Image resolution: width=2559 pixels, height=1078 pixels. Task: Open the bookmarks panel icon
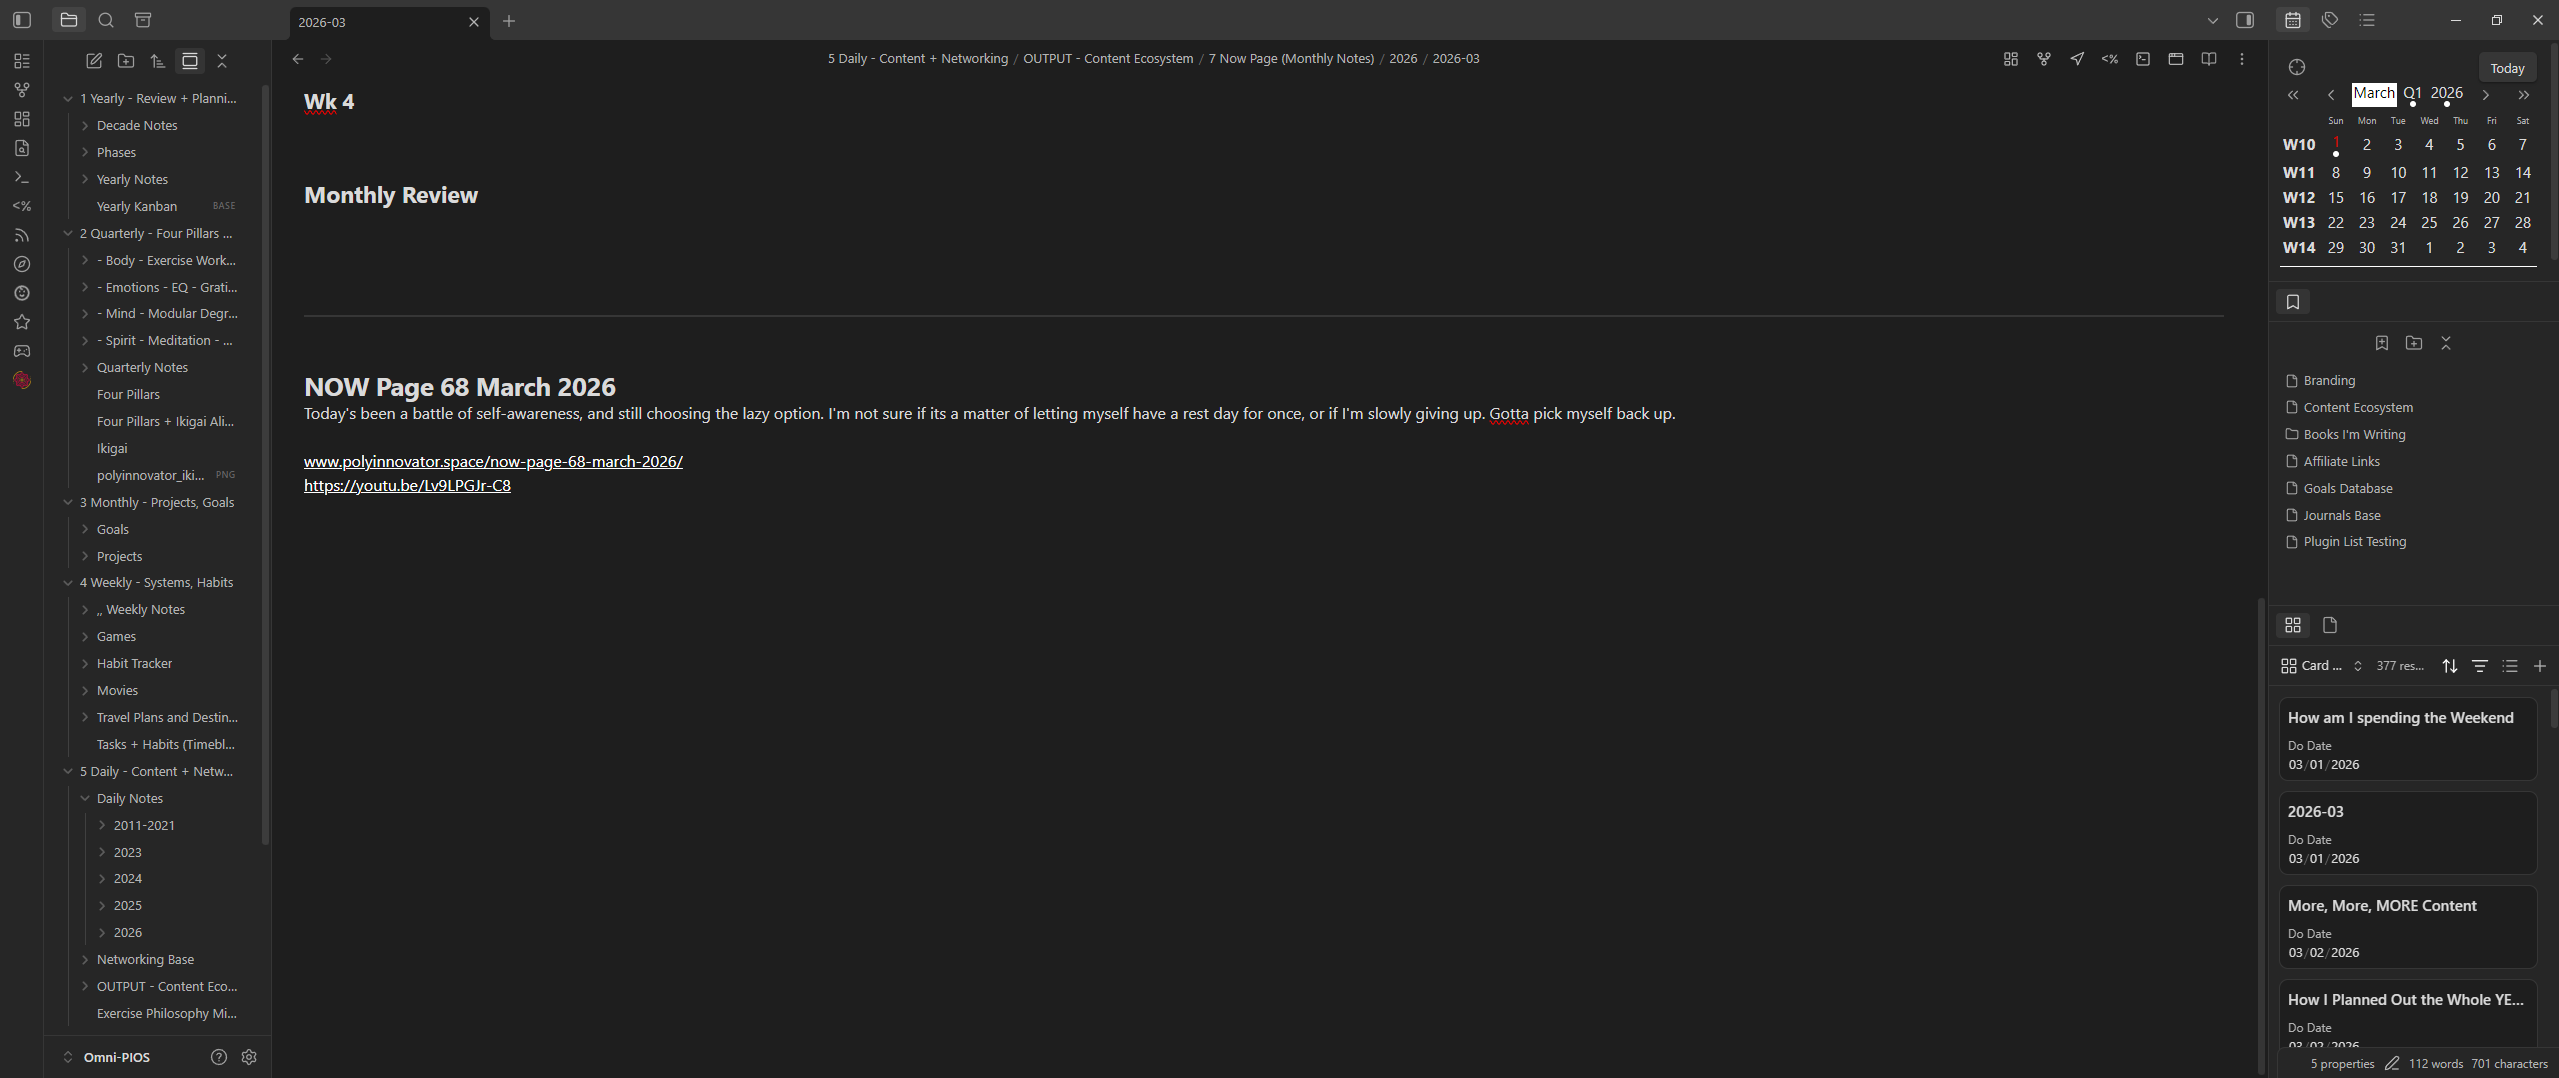[x=2293, y=302]
